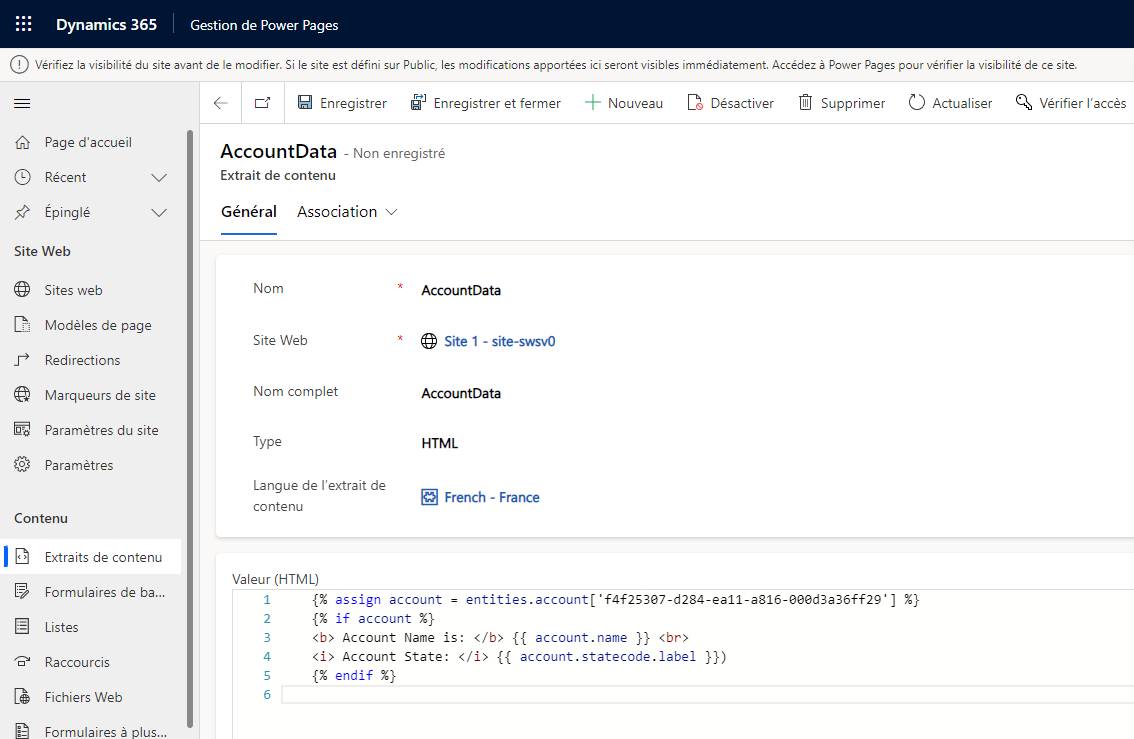This screenshot has width=1134, height=739.
Task: Go back with the back arrow
Action: click(x=221, y=103)
